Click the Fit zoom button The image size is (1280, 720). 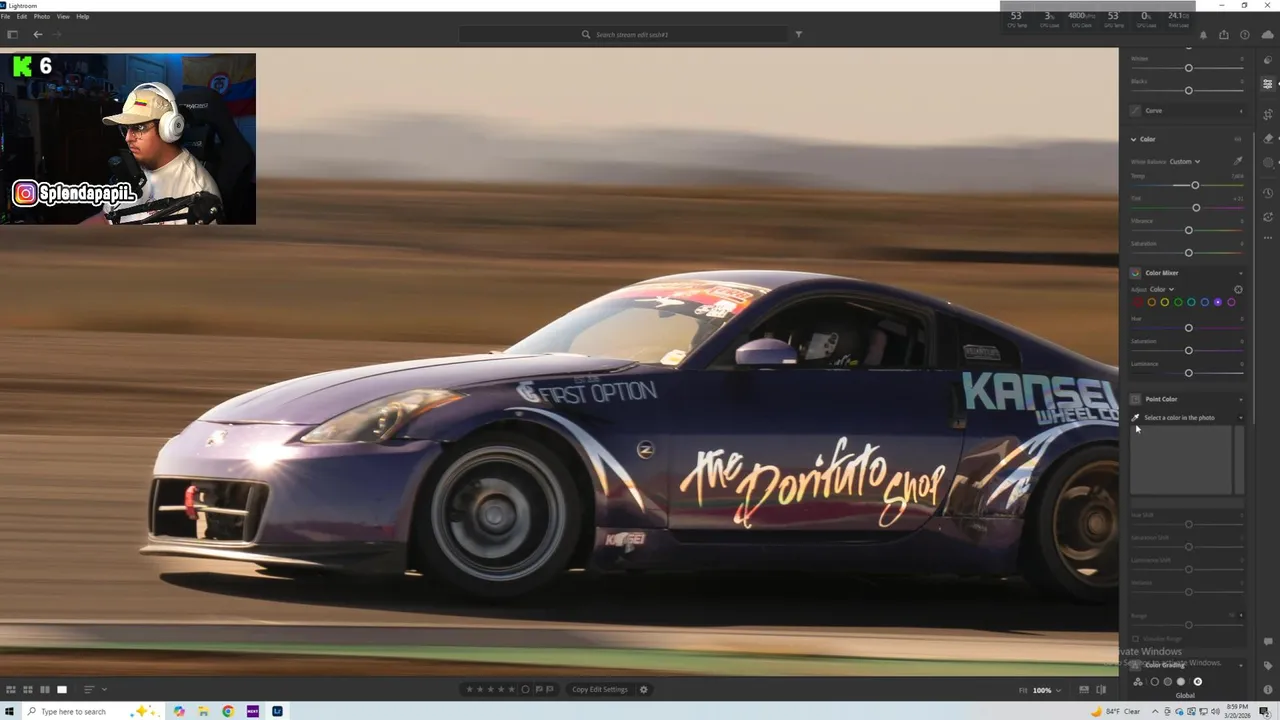(1023, 690)
